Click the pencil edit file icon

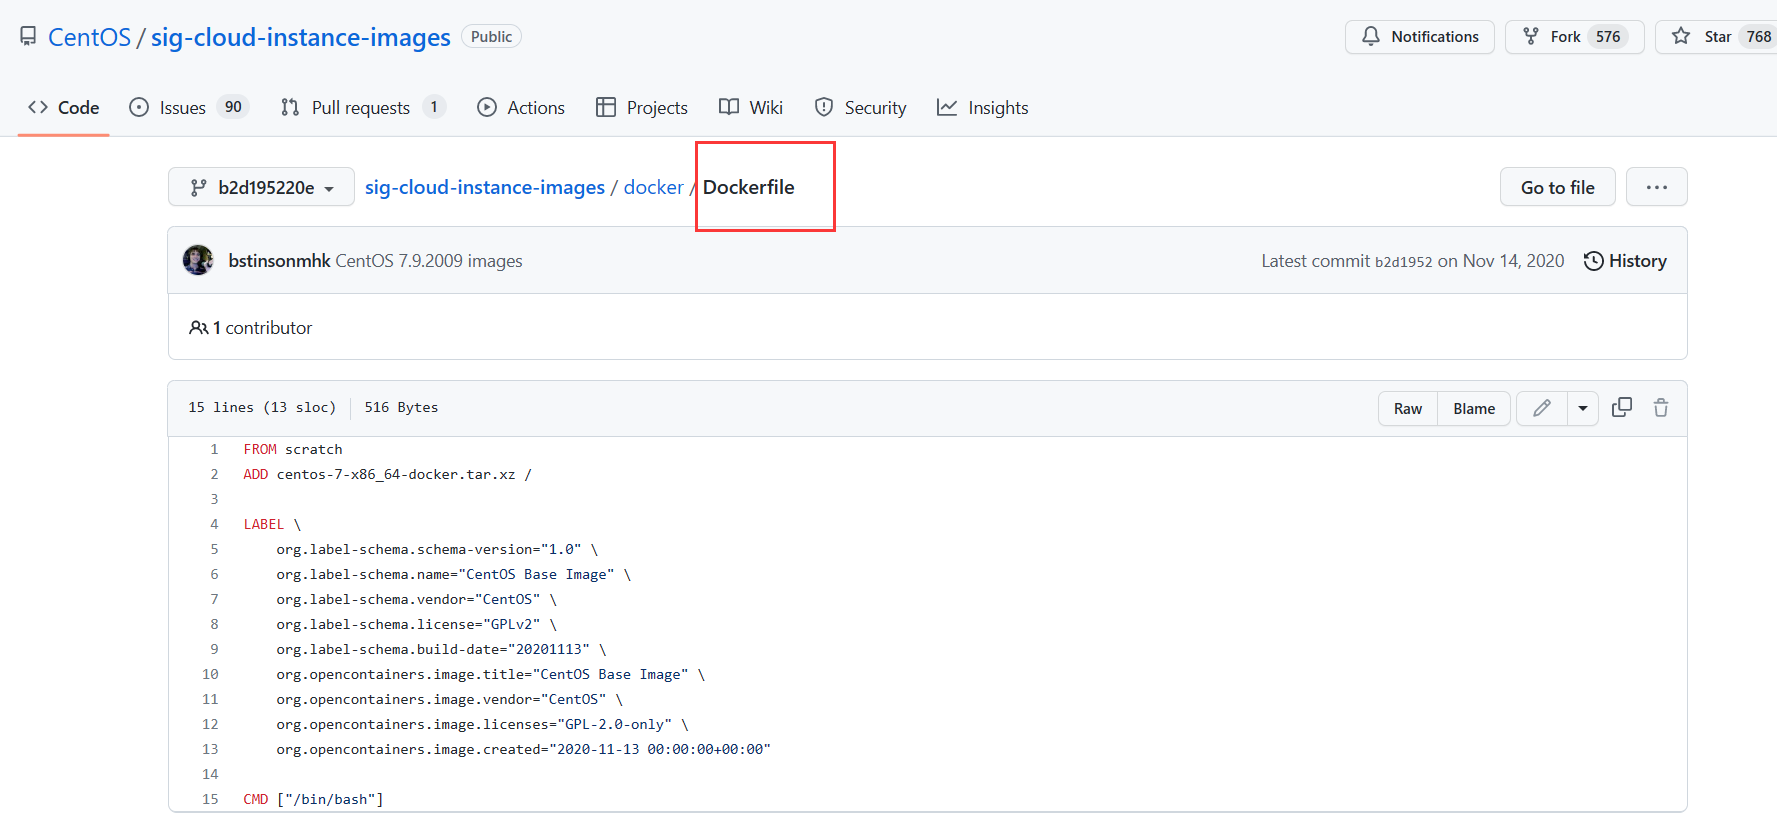pos(1542,408)
